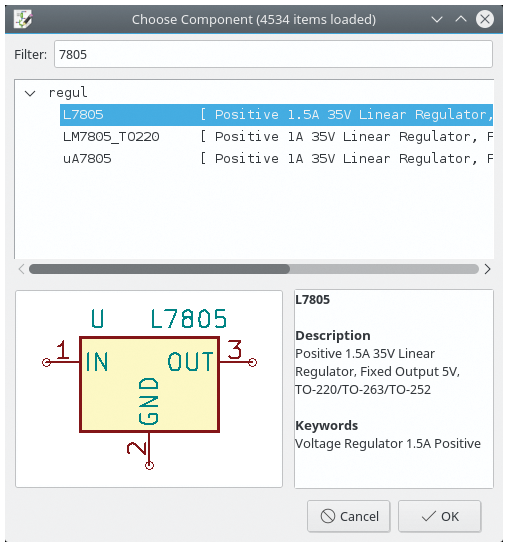The image size is (508, 547).
Task: Select the LM7805_TO220 component
Action: pos(111,137)
